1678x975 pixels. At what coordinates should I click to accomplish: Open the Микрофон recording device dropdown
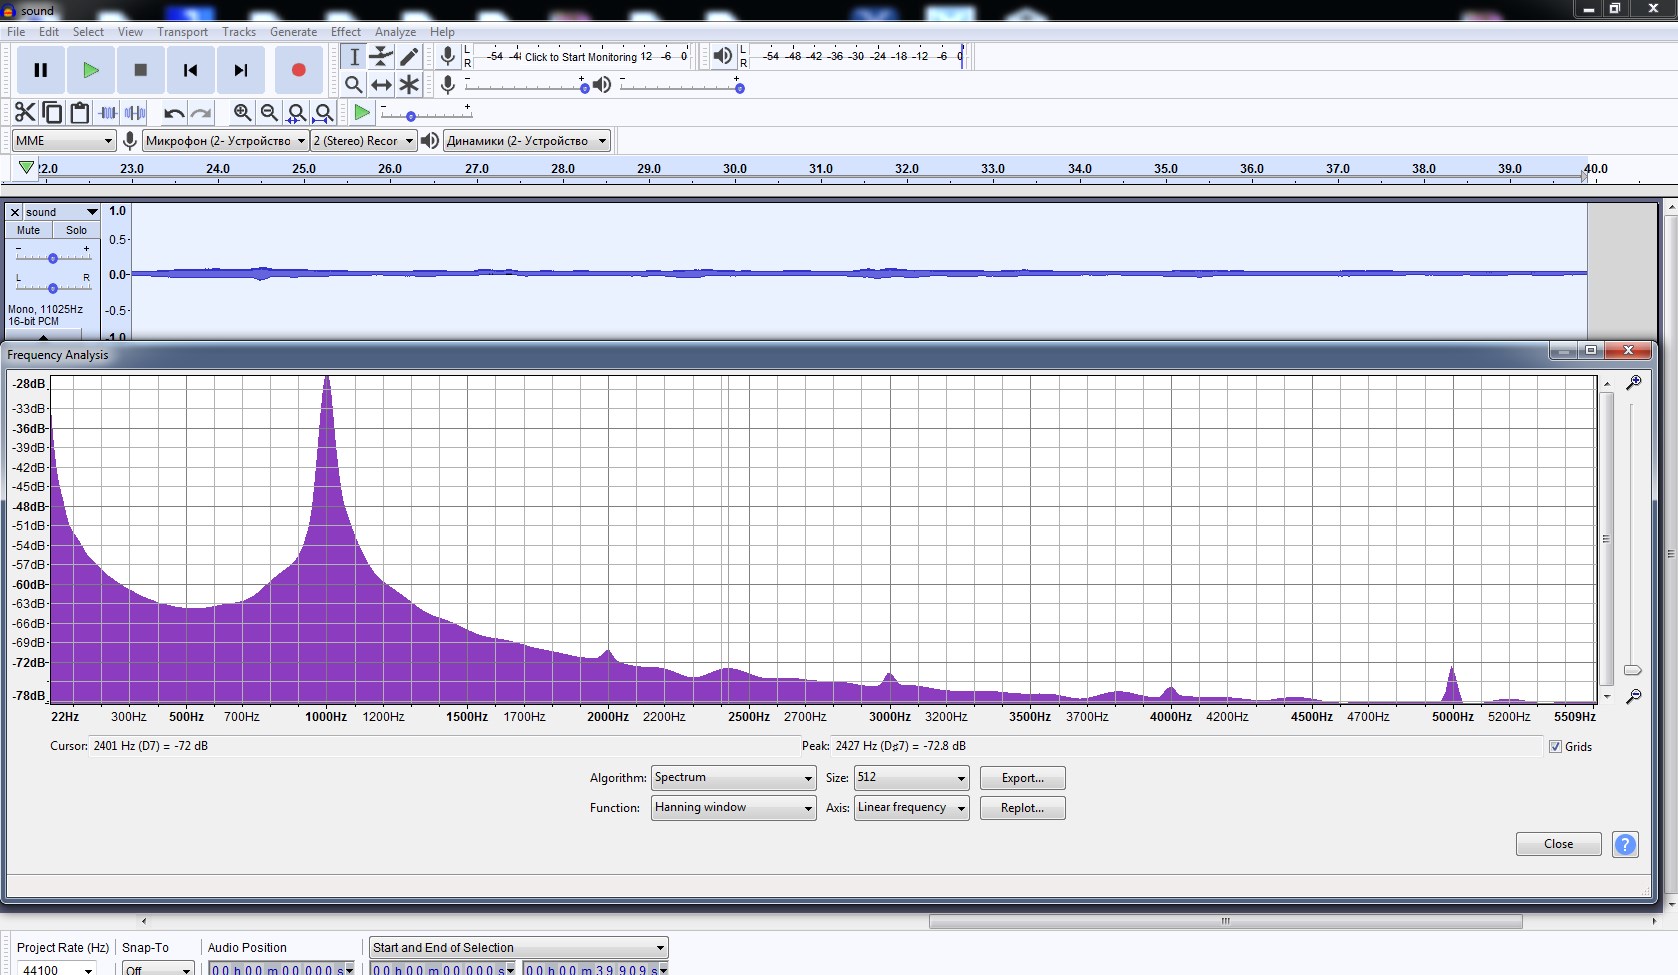pos(225,141)
